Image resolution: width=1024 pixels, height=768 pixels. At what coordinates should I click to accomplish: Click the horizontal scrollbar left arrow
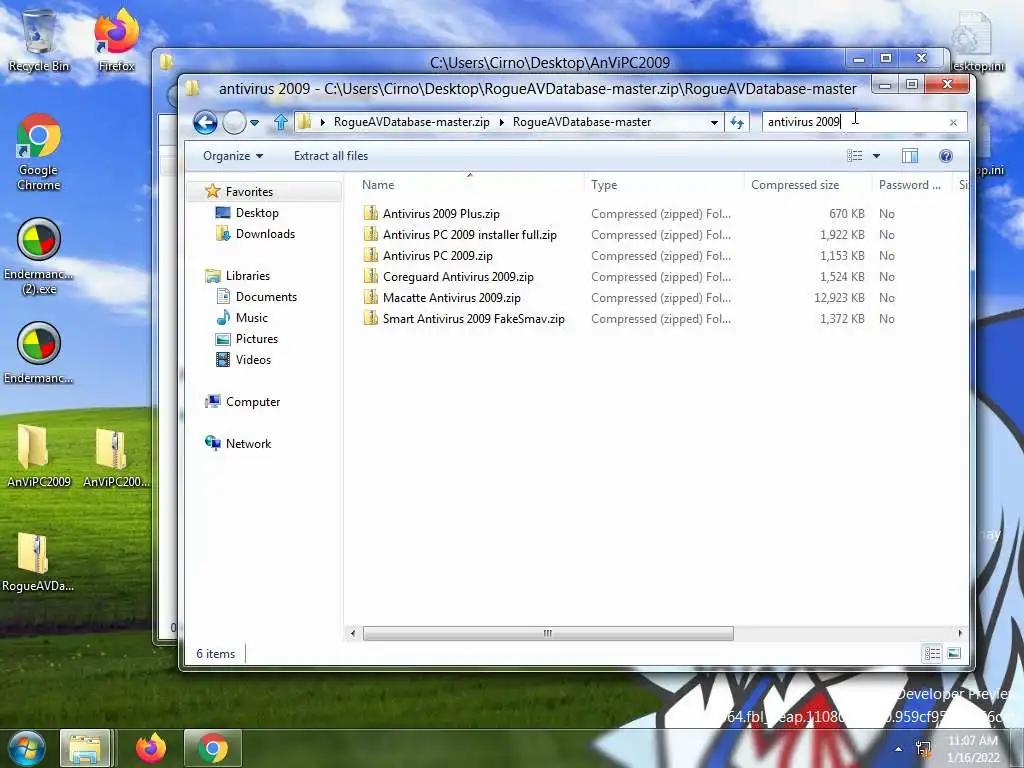coord(353,633)
